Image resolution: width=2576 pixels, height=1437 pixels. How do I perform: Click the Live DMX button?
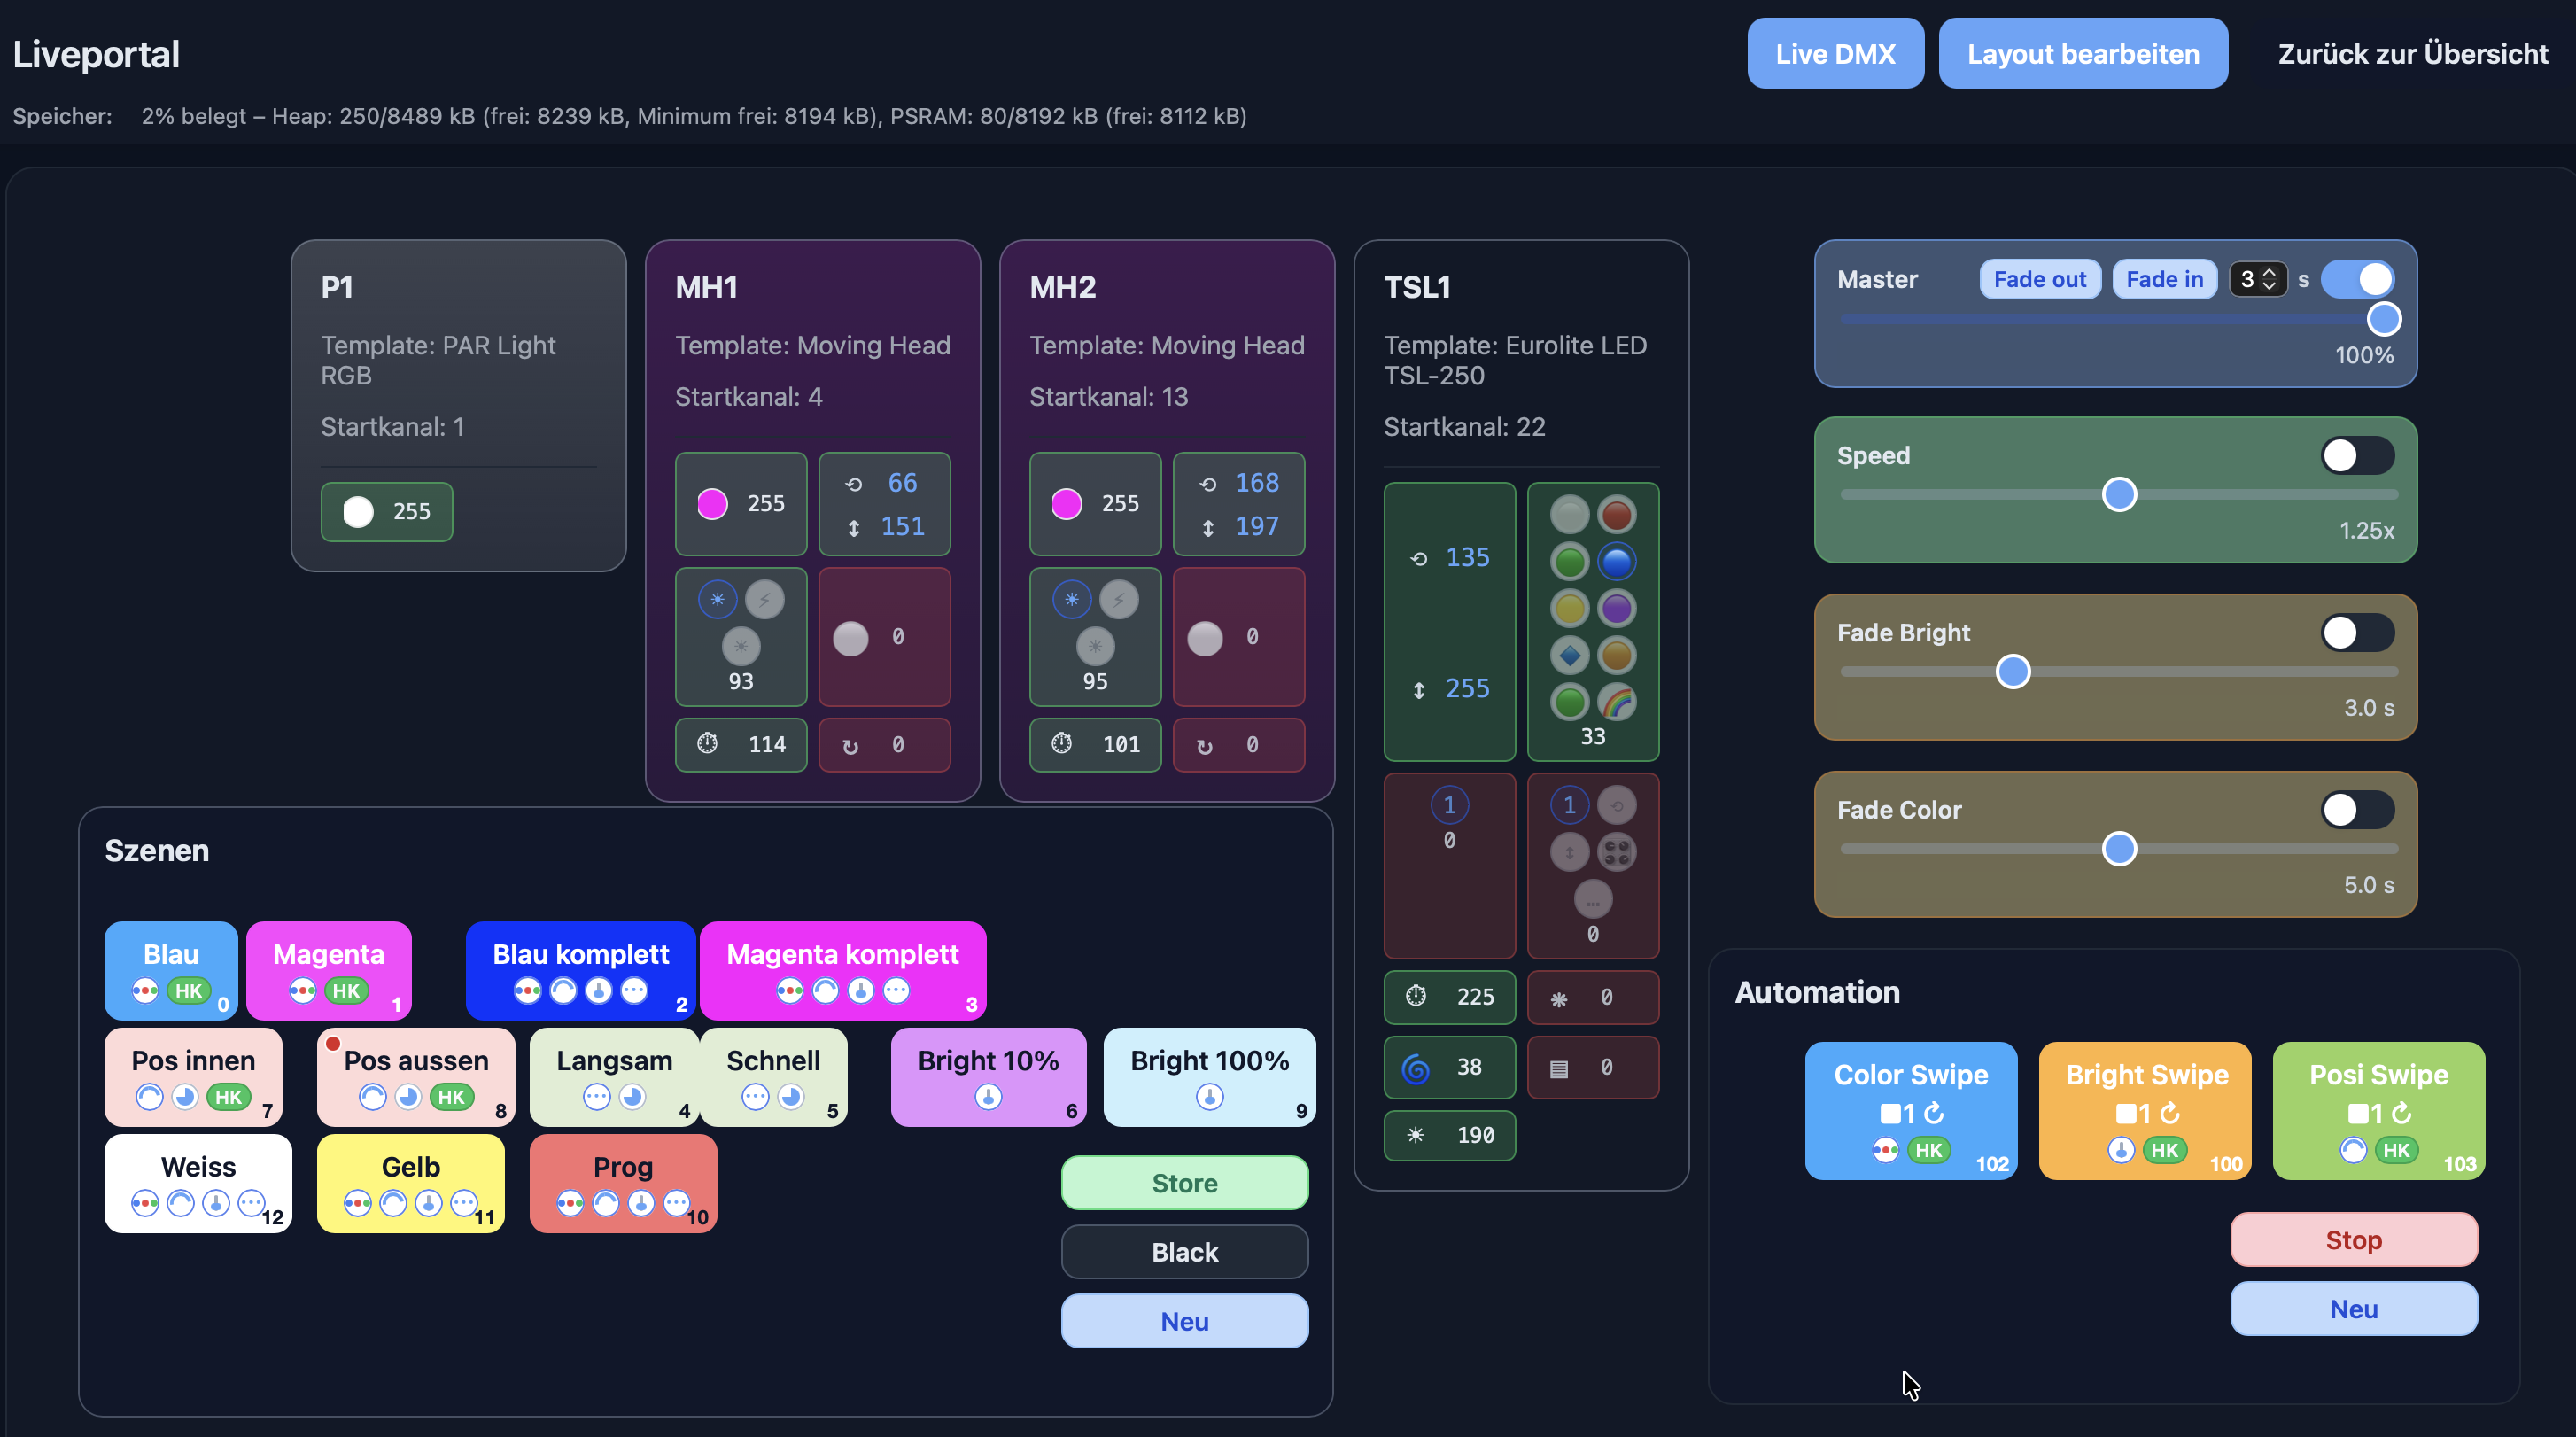(1835, 54)
